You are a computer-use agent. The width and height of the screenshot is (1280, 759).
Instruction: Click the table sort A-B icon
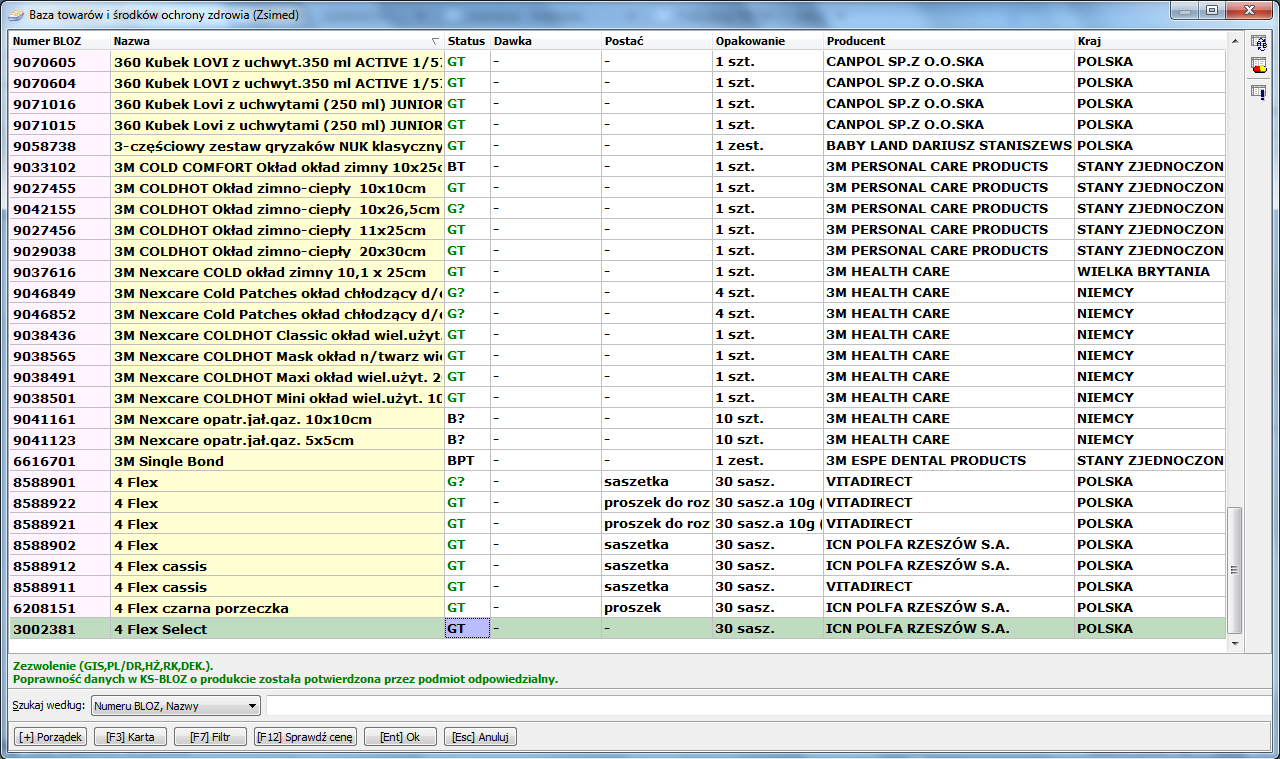click(x=1258, y=42)
